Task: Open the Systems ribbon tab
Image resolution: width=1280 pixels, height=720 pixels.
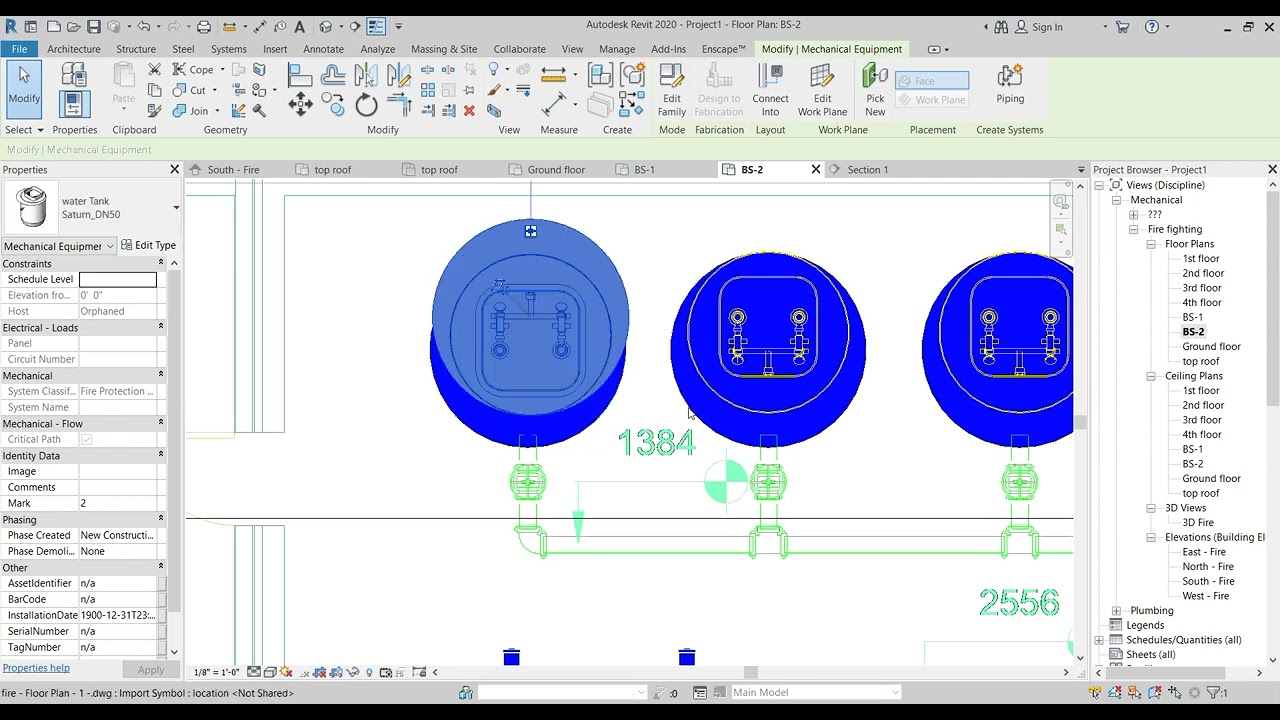Action: coord(228,49)
